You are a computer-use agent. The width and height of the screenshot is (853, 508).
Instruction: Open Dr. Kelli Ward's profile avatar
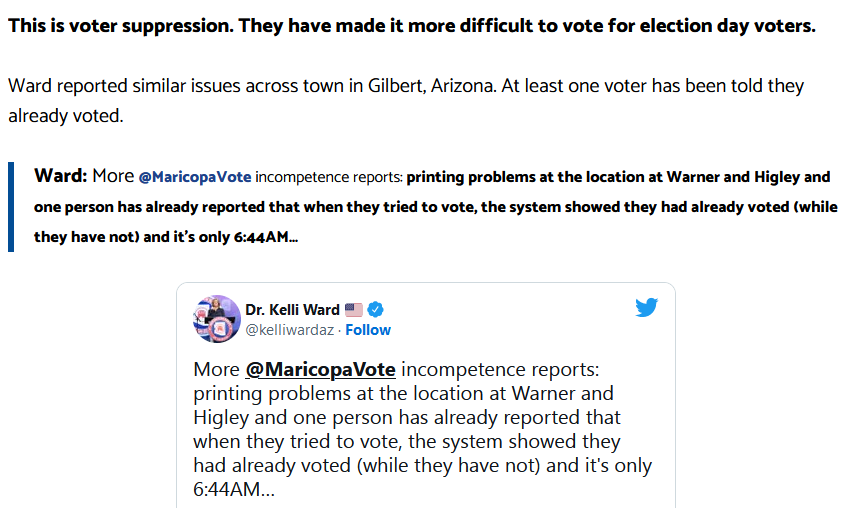tap(216, 319)
